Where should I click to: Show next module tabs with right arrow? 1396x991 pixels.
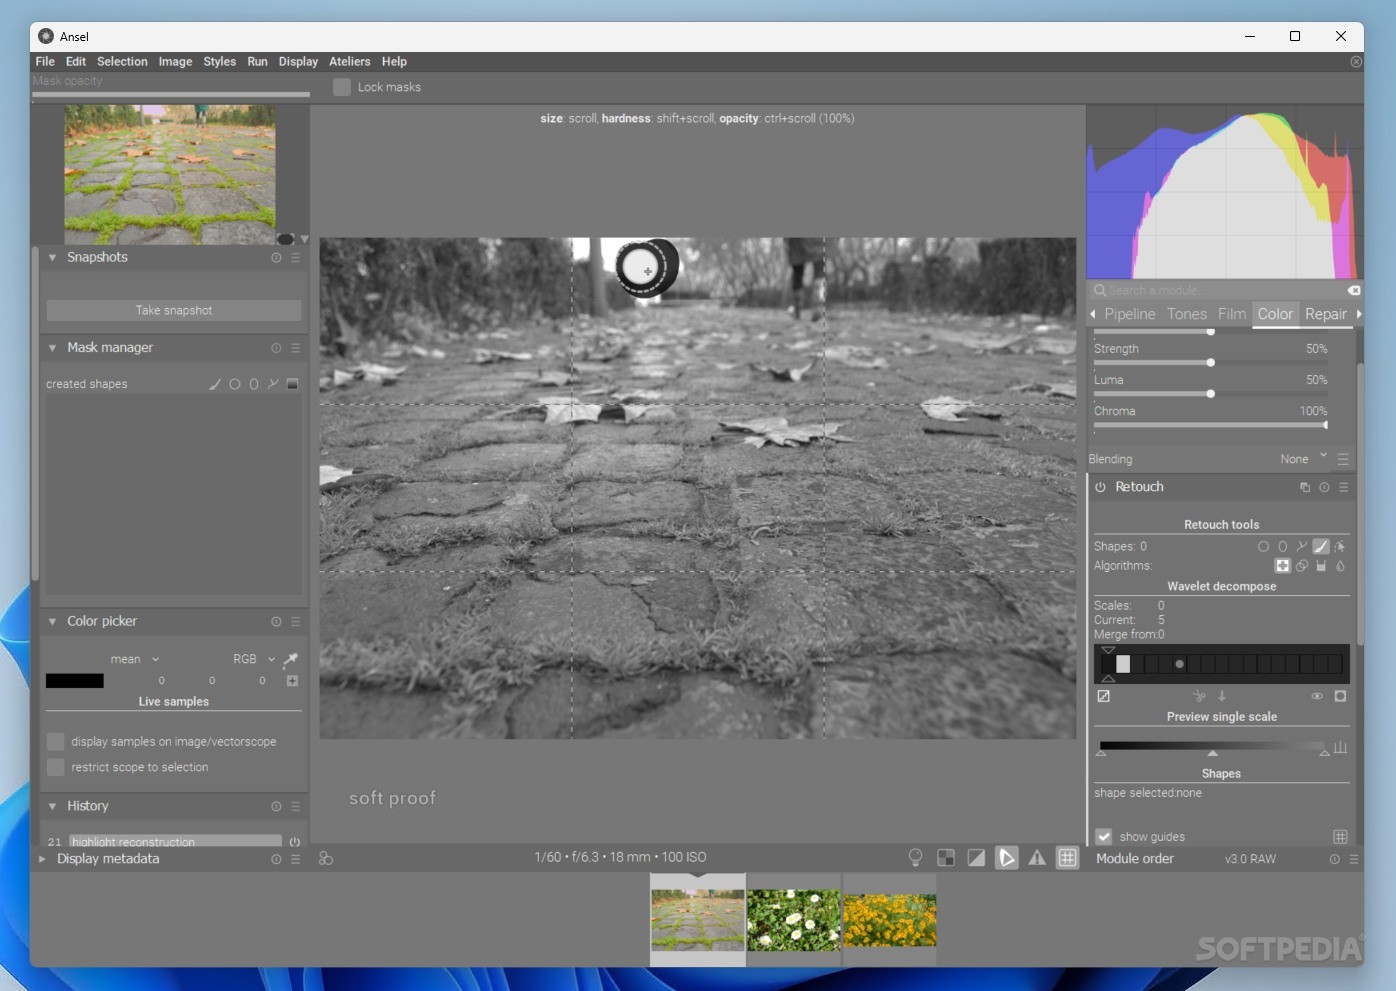[1359, 314]
